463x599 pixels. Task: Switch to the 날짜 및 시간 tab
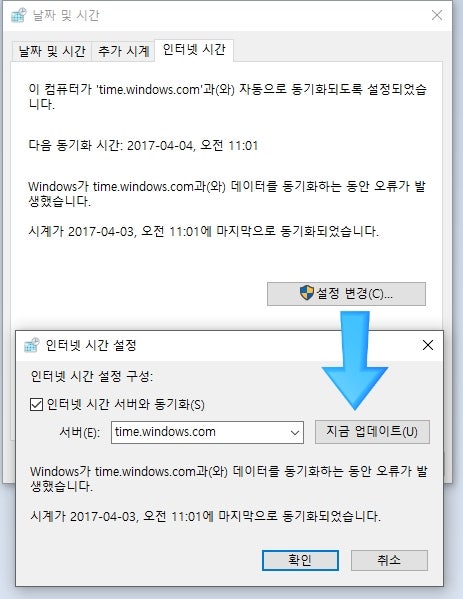pos(52,51)
